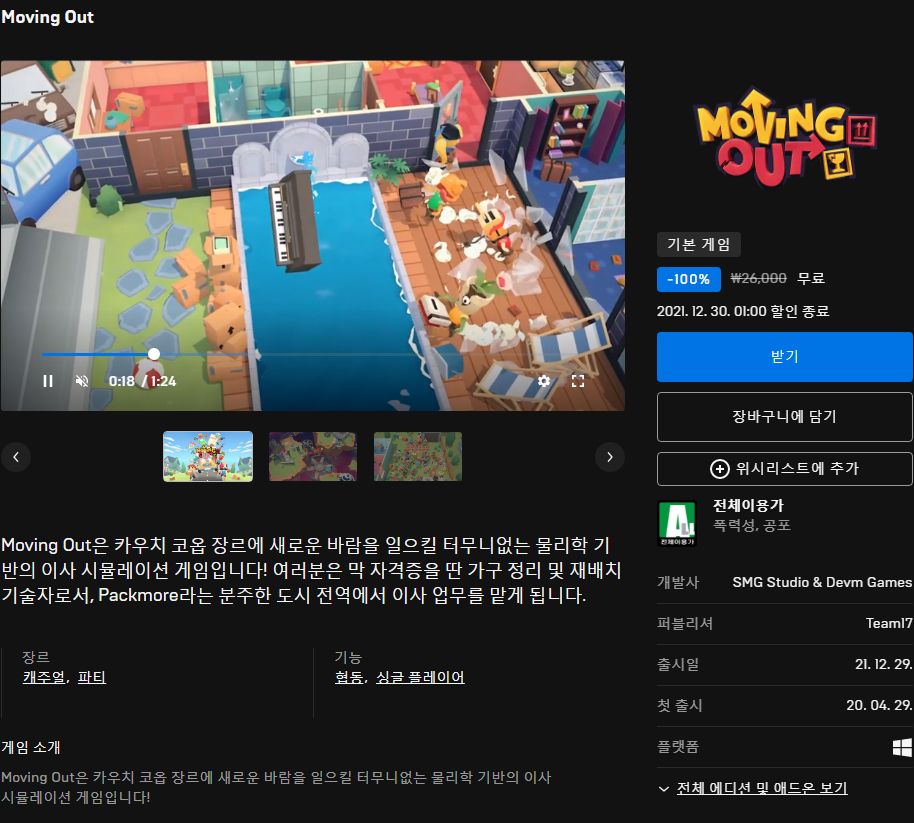Pause the trailer video
Viewport: 914px width, 823px height.
pyautogui.click(x=48, y=381)
